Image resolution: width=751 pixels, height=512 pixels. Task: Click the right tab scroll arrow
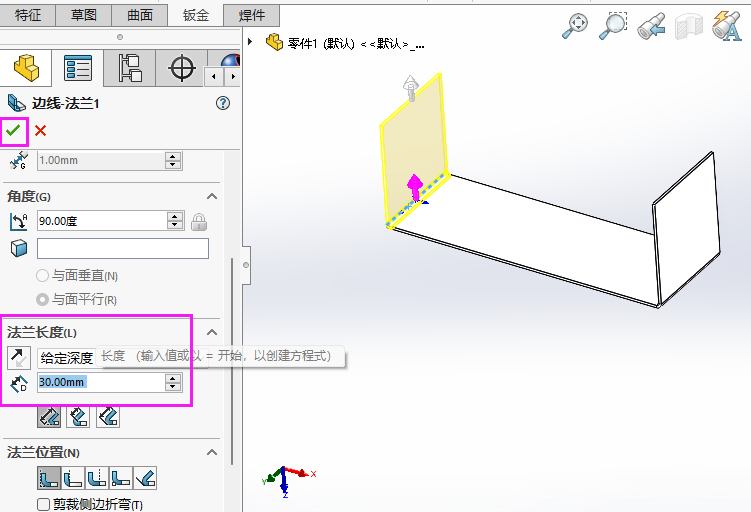[233, 77]
